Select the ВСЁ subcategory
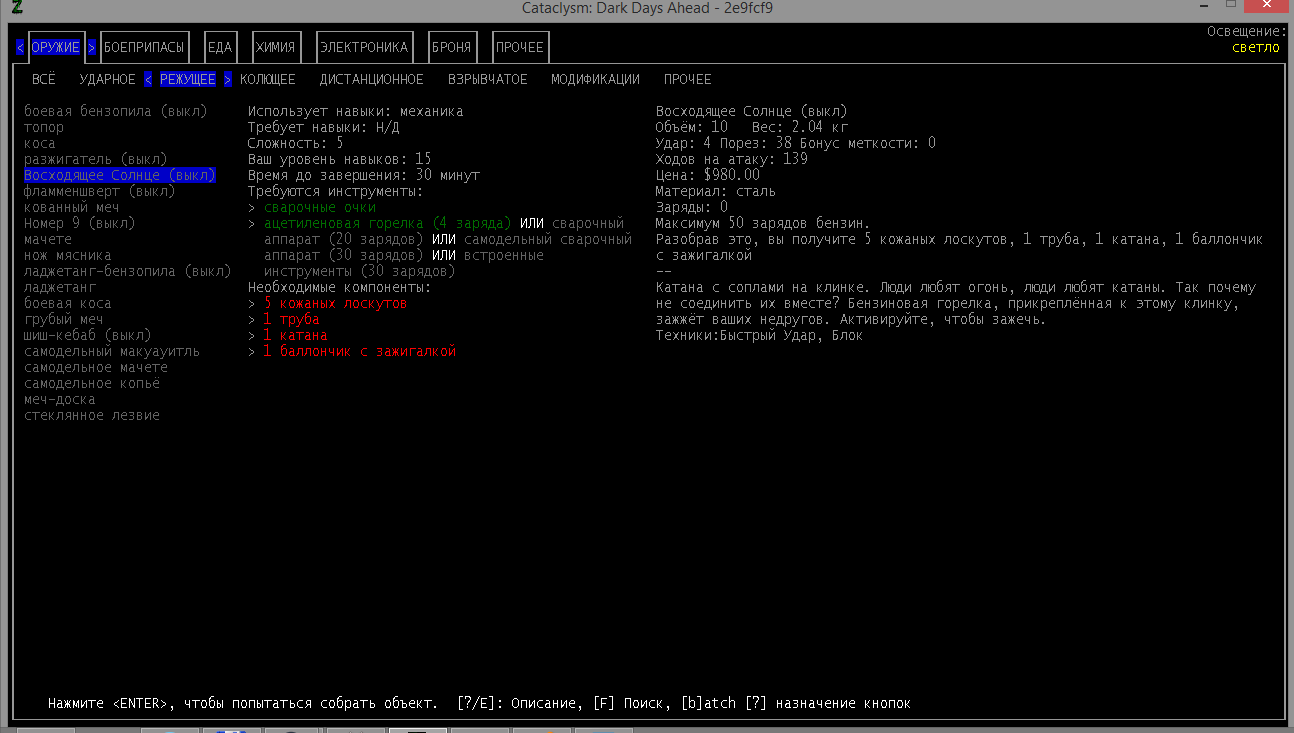 tap(44, 79)
